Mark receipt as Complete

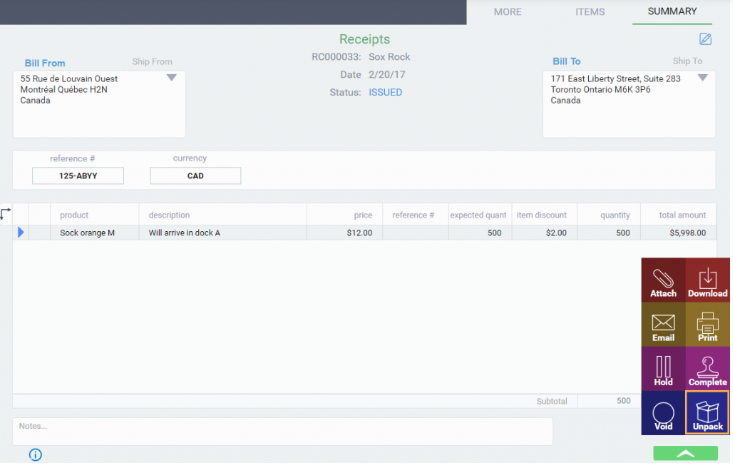point(710,370)
